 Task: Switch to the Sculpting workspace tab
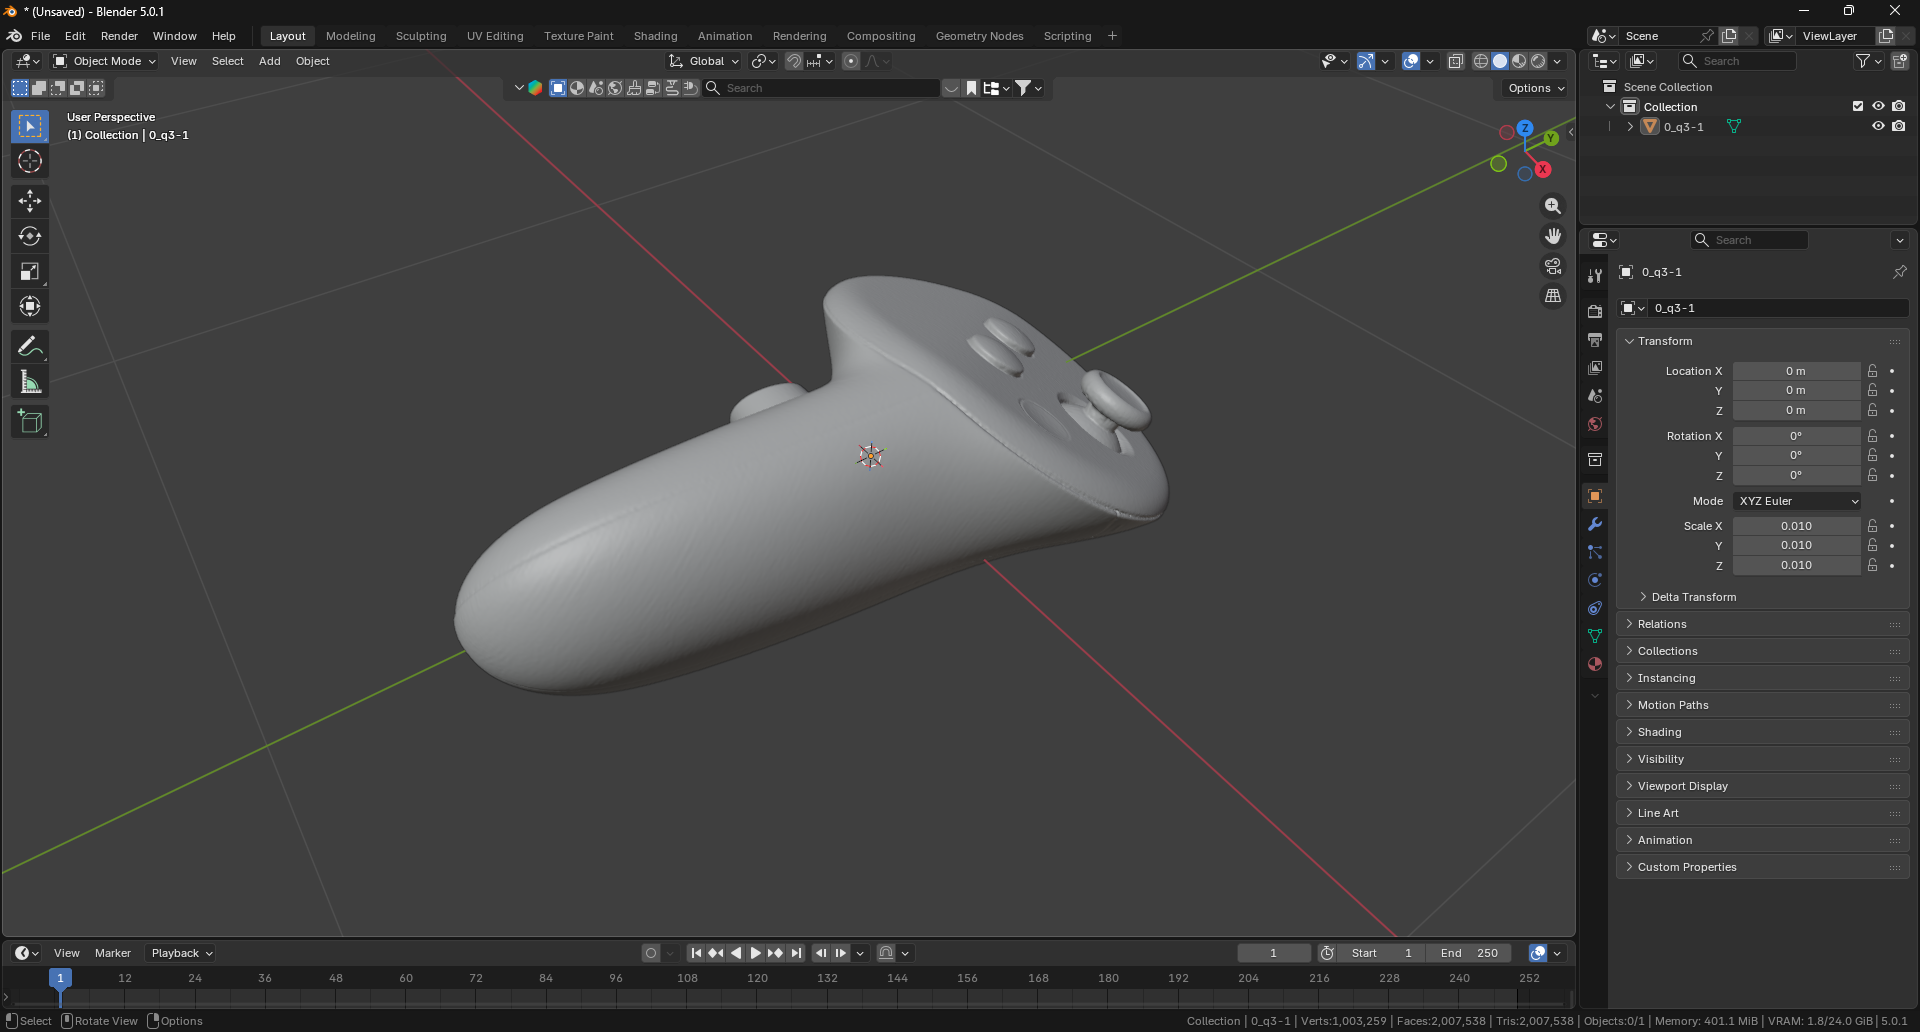coord(421,35)
